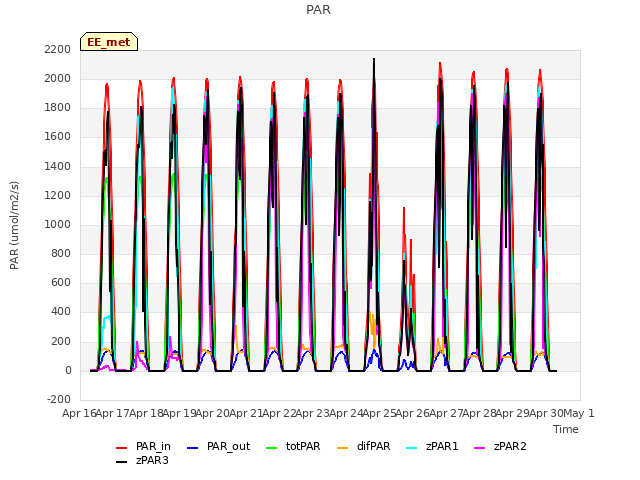Click the black zPAR3 legend swatch
Viewport: 640px width, 480px height.
point(122,462)
